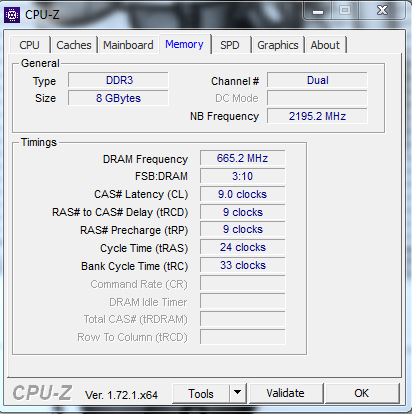Click the CPU-Z app icon in title bar
Screen dimensions: 412x414
point(12,15)
